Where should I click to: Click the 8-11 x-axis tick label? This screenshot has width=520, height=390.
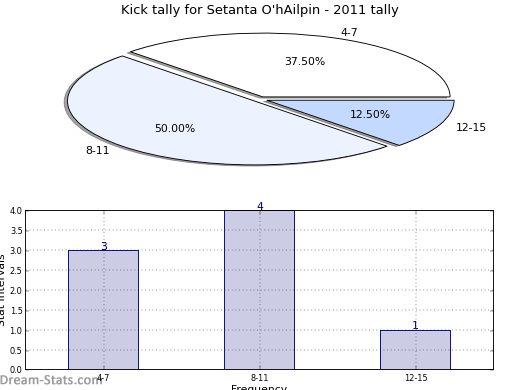tap(259, 378)
